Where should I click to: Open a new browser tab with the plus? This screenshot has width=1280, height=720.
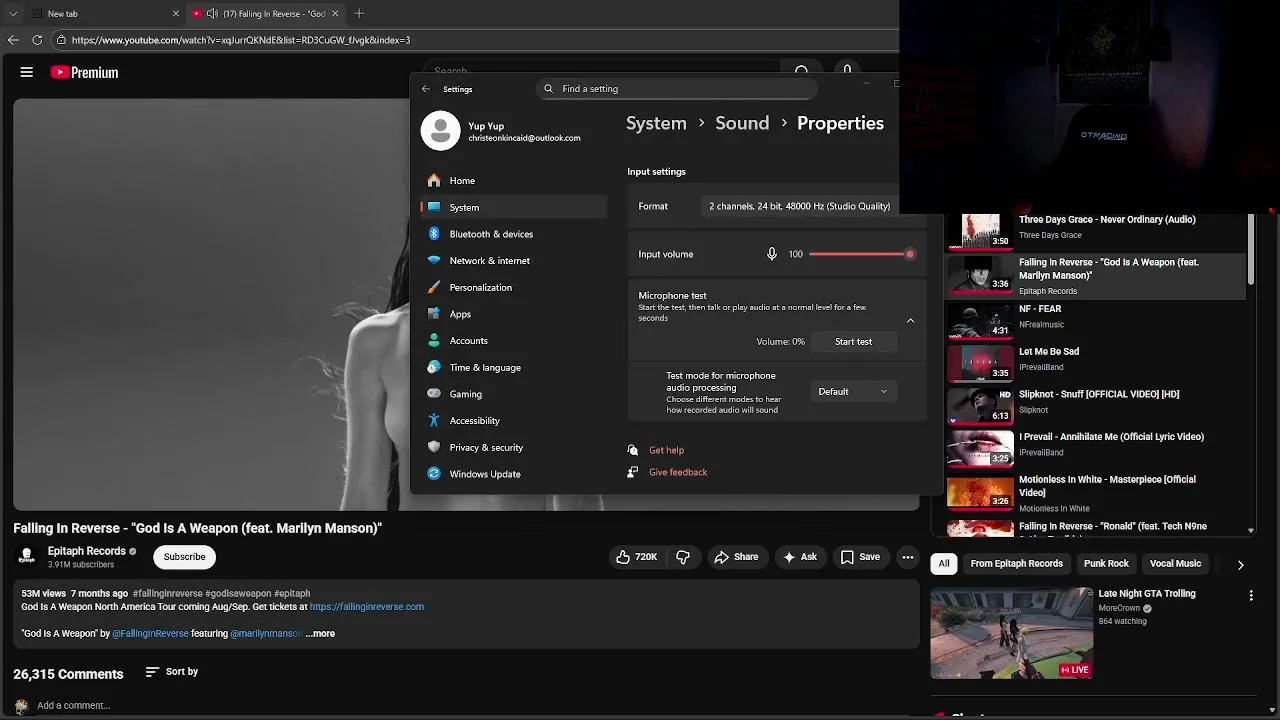tap(359, 13)
